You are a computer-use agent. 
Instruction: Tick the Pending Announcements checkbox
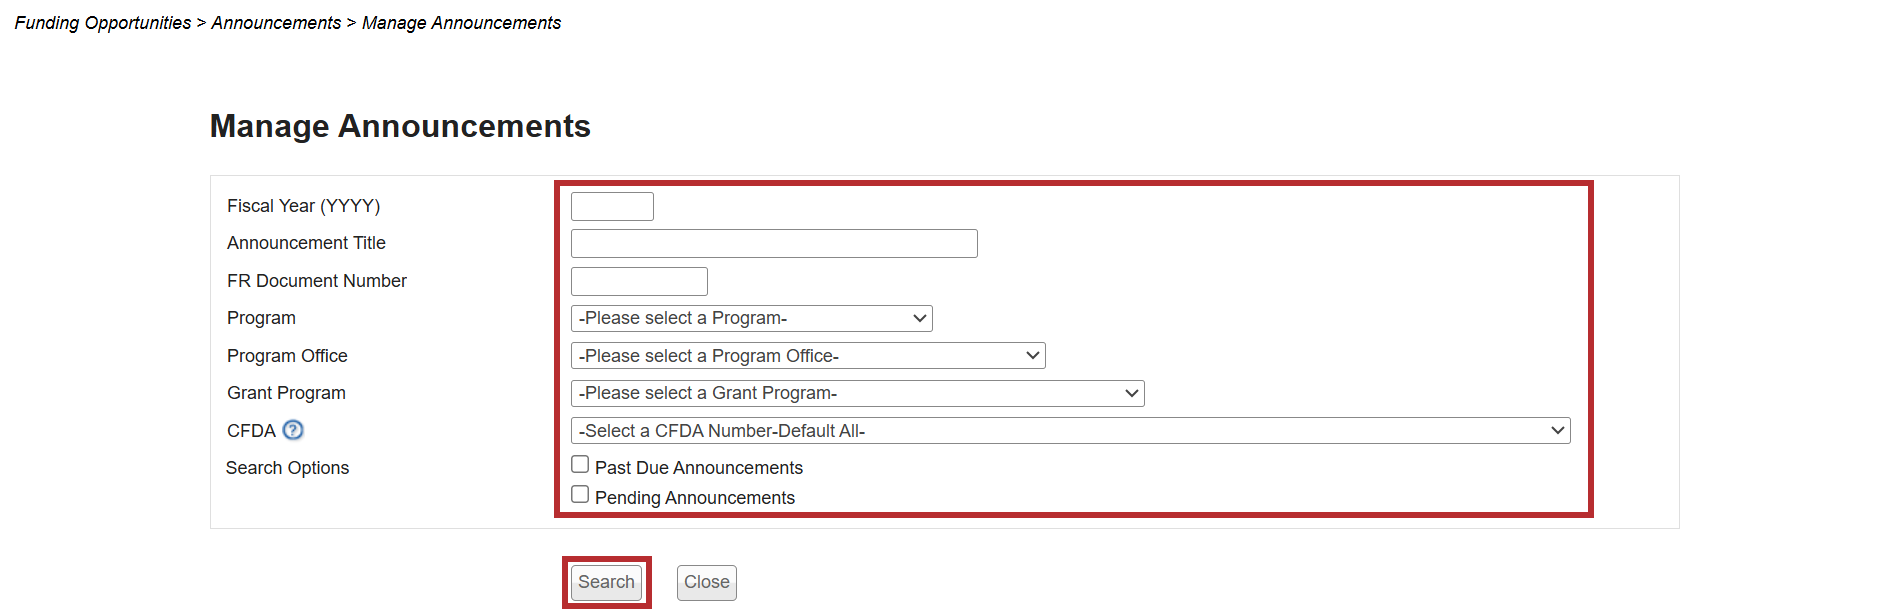[x=580, y=494]
